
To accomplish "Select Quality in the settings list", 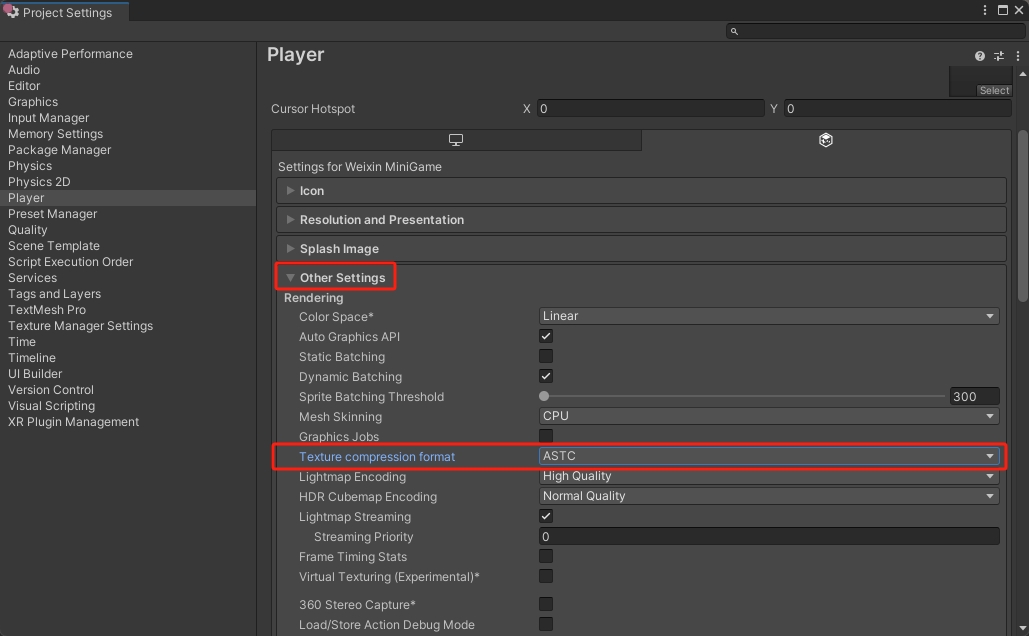I will point(28,230).
